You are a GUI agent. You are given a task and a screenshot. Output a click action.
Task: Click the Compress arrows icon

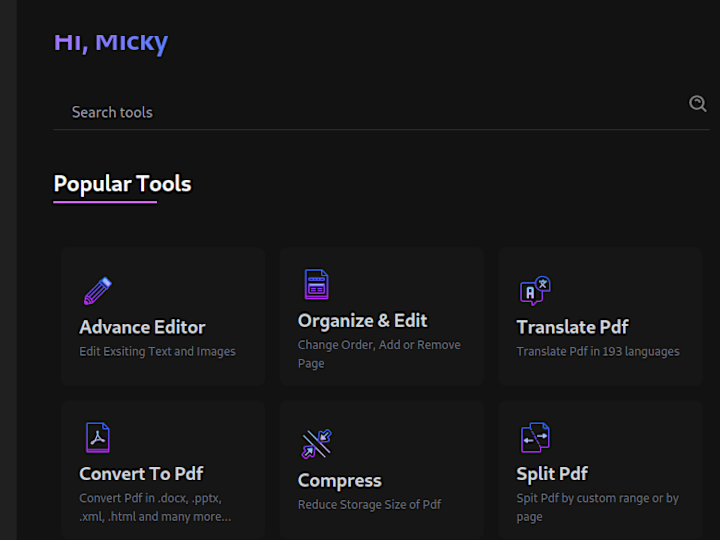(x=316, y=444)
